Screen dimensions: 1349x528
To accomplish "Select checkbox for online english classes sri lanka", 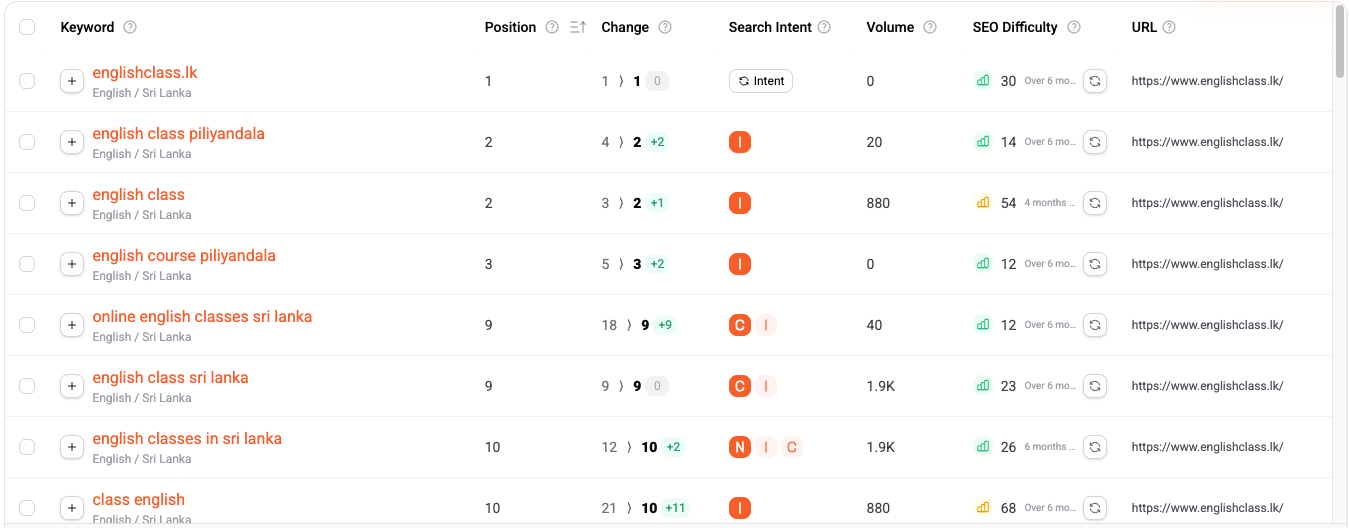I will pyautogui.click(x=27, y=325).
